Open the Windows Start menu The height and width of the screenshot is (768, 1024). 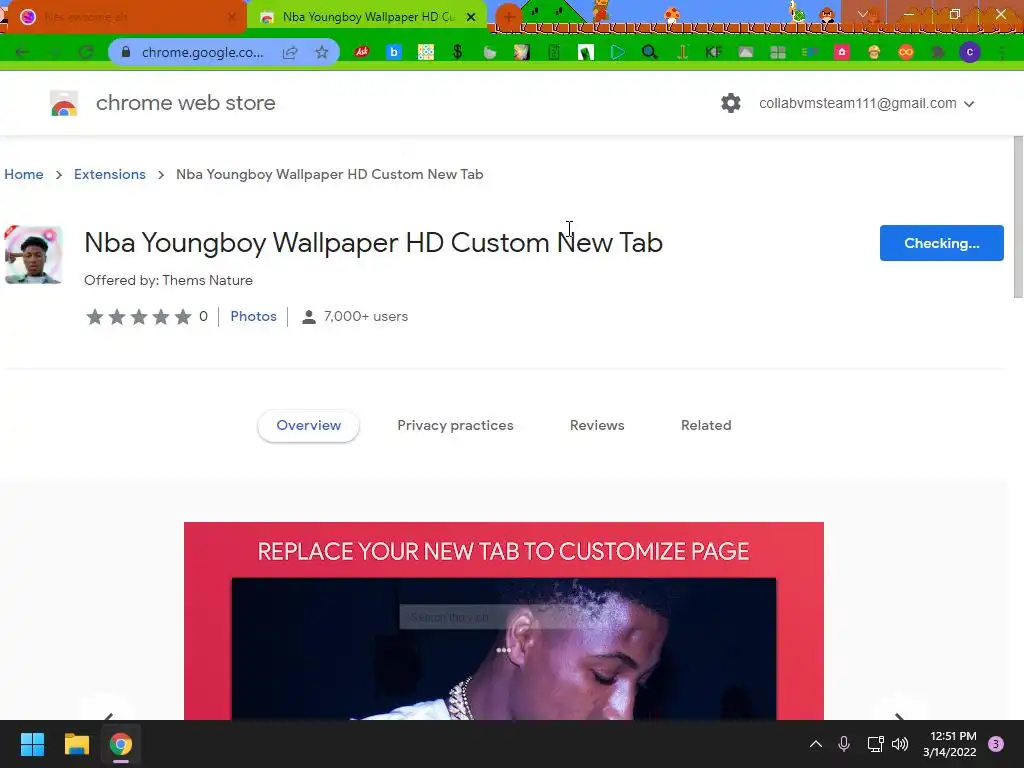pos(32,744)
